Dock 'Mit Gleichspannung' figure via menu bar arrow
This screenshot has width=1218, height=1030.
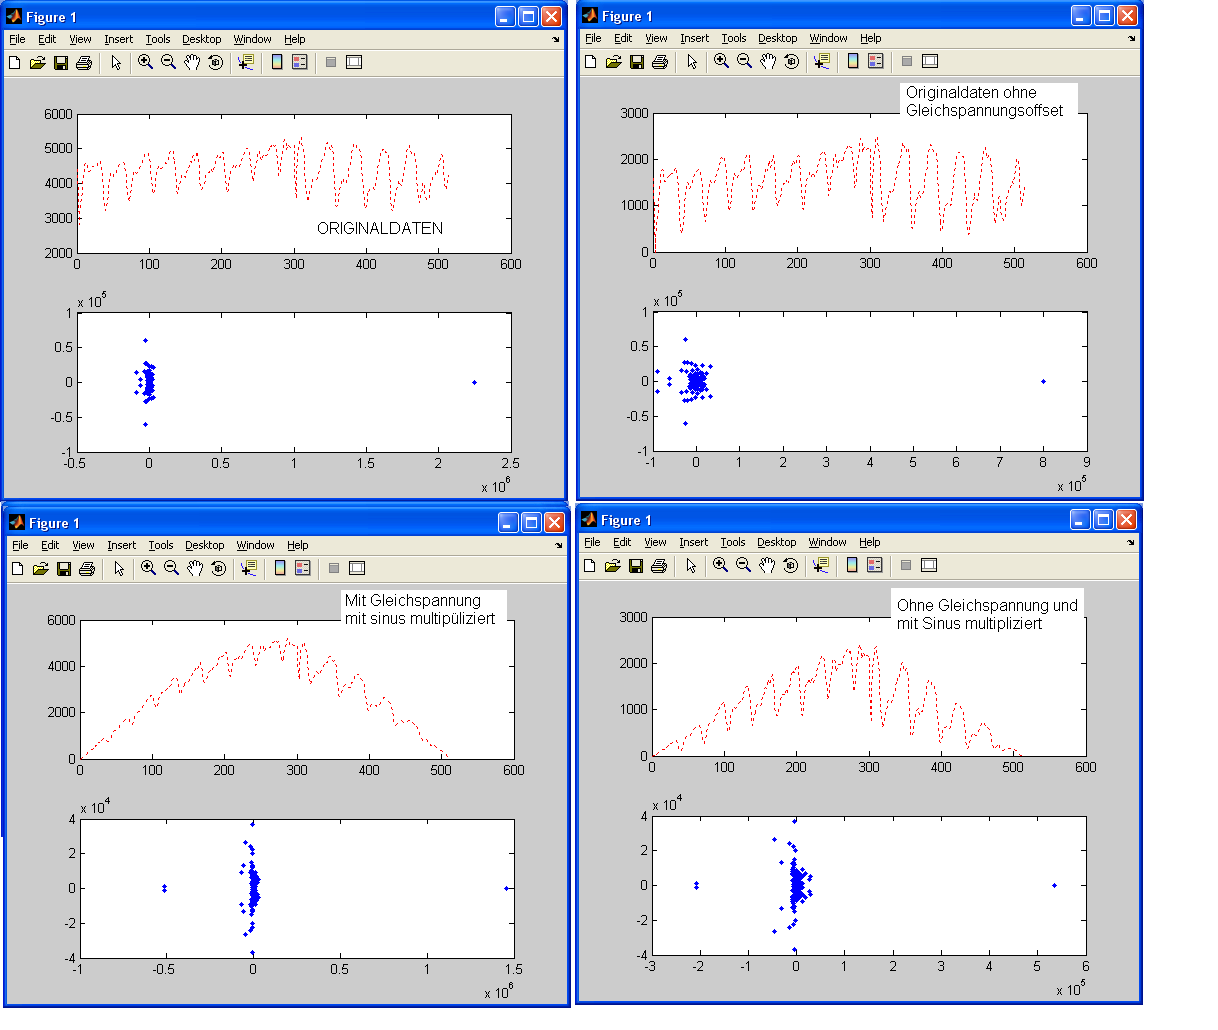coord(558,546)
